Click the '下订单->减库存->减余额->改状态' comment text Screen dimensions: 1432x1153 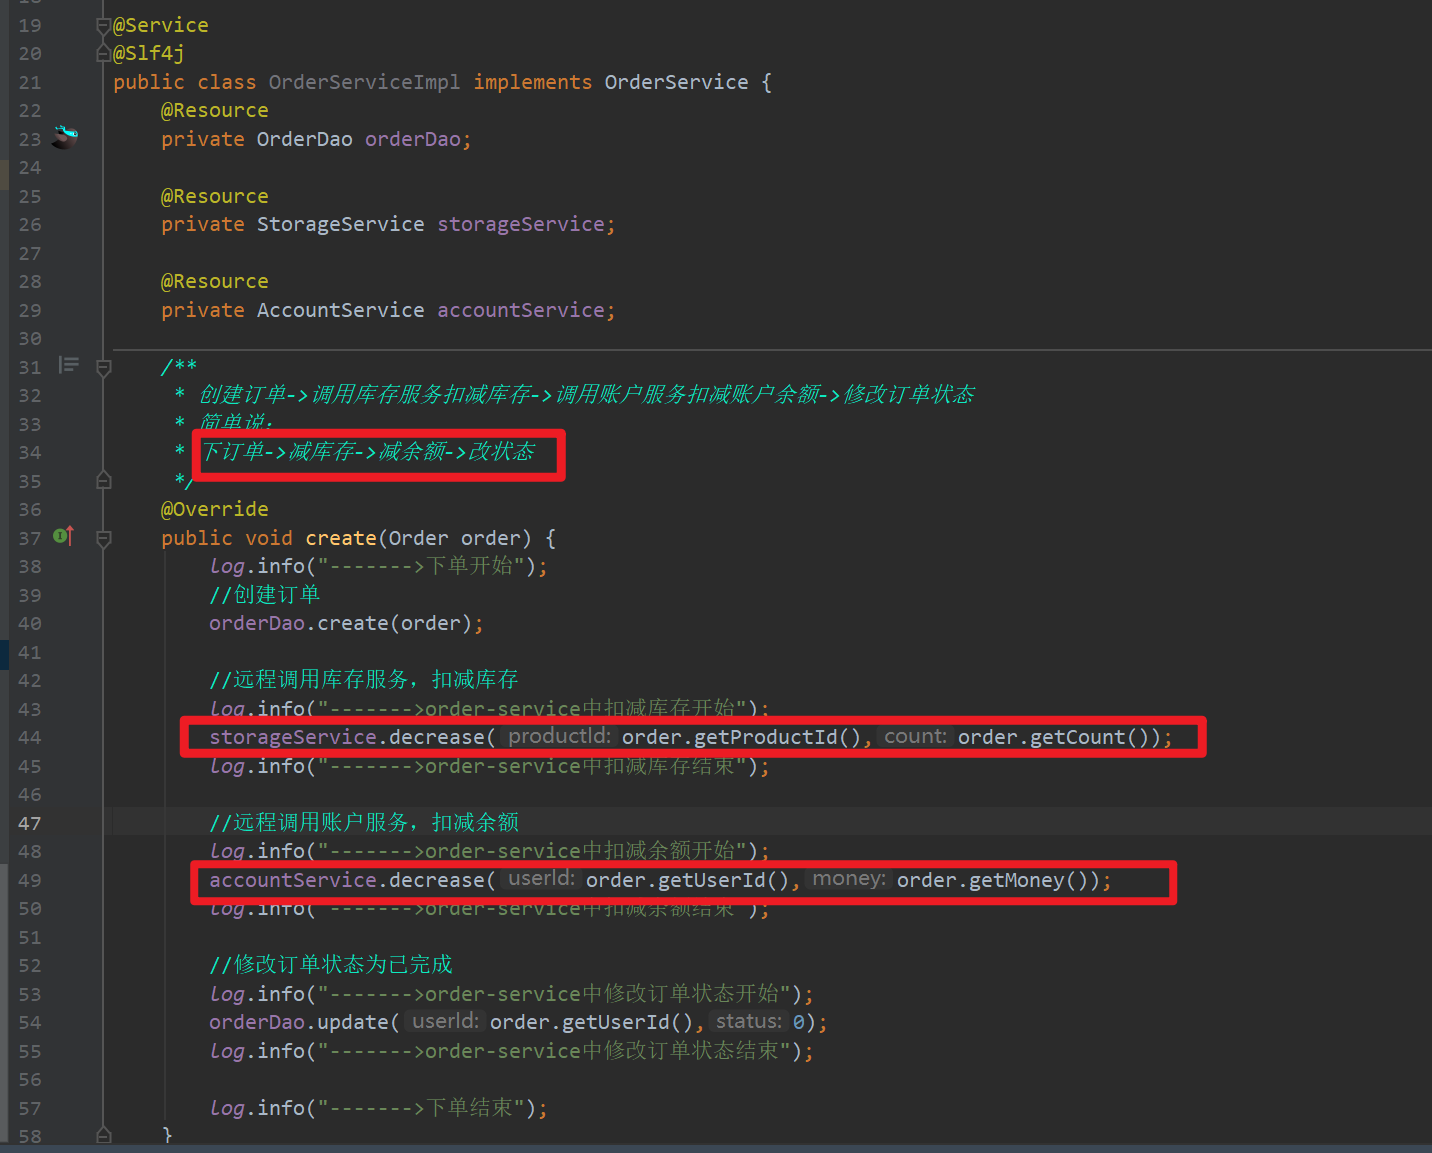coord(368,452)
